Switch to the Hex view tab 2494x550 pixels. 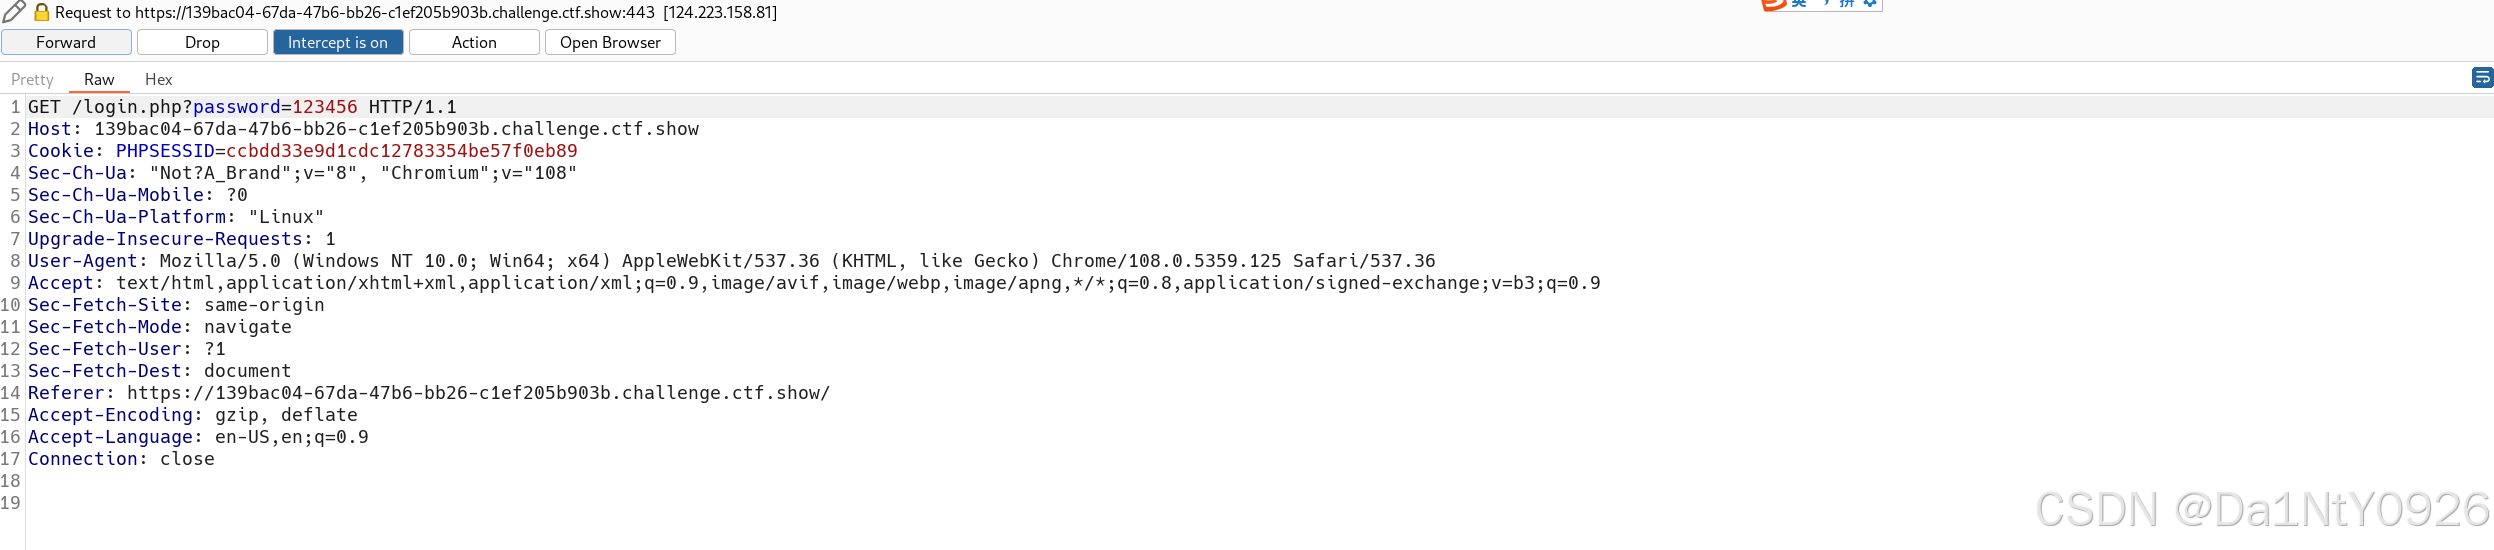pos(158,79)
